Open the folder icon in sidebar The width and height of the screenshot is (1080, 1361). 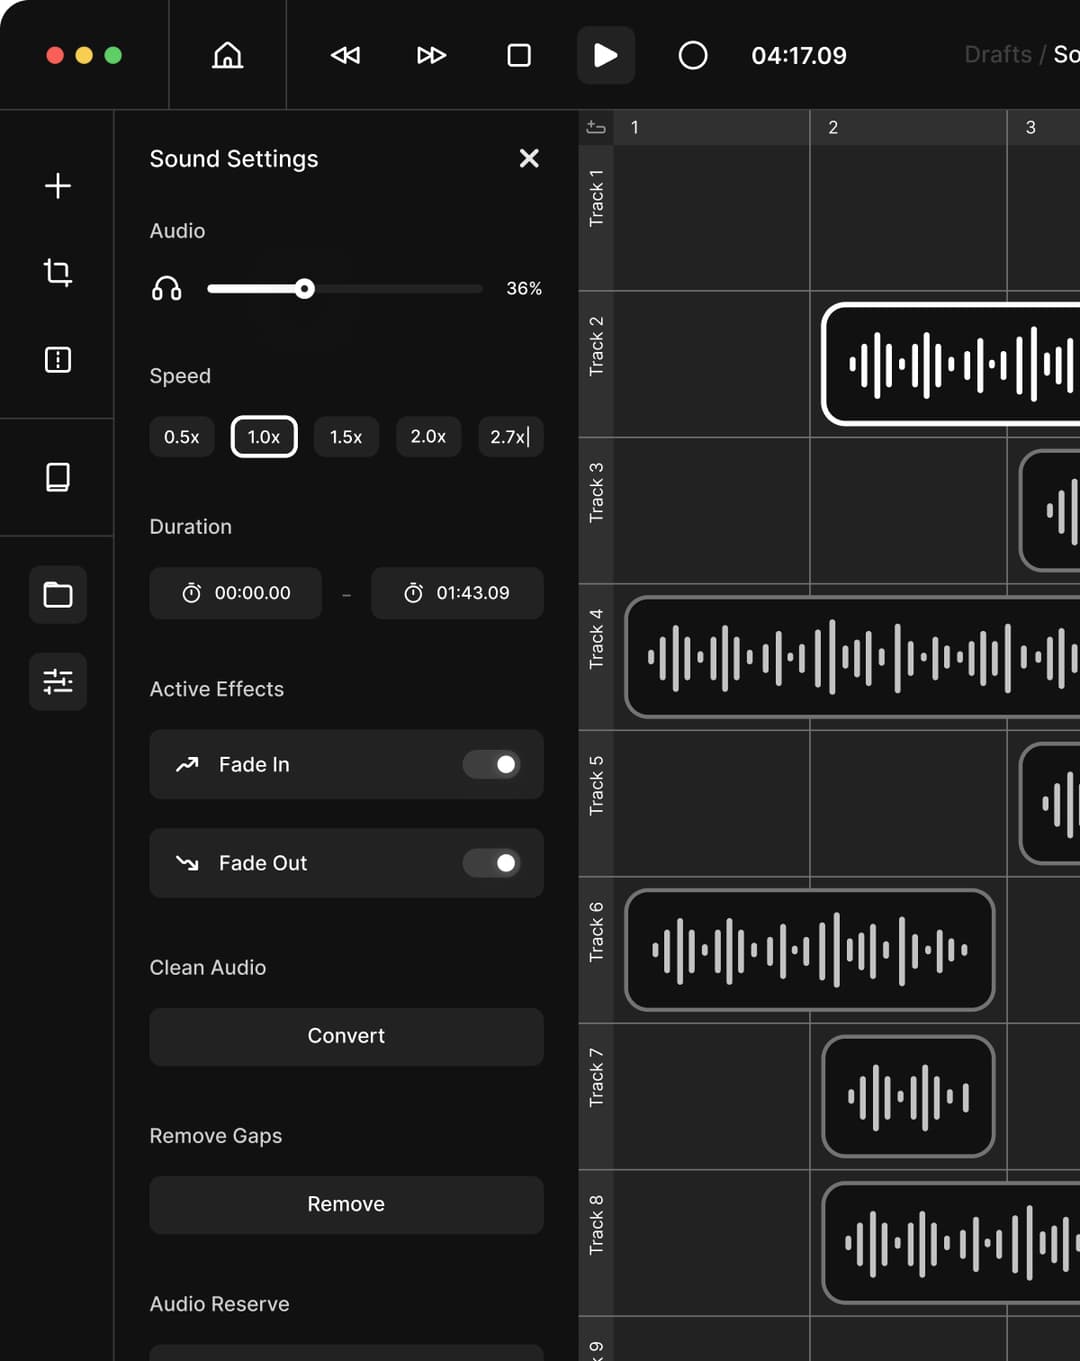pyautogui.click(x=58, y=595)
